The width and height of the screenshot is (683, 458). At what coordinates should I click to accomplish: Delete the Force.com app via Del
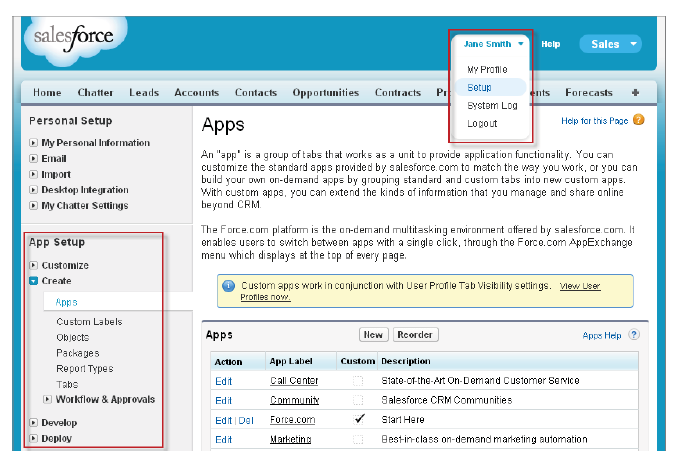click(246, 420)
